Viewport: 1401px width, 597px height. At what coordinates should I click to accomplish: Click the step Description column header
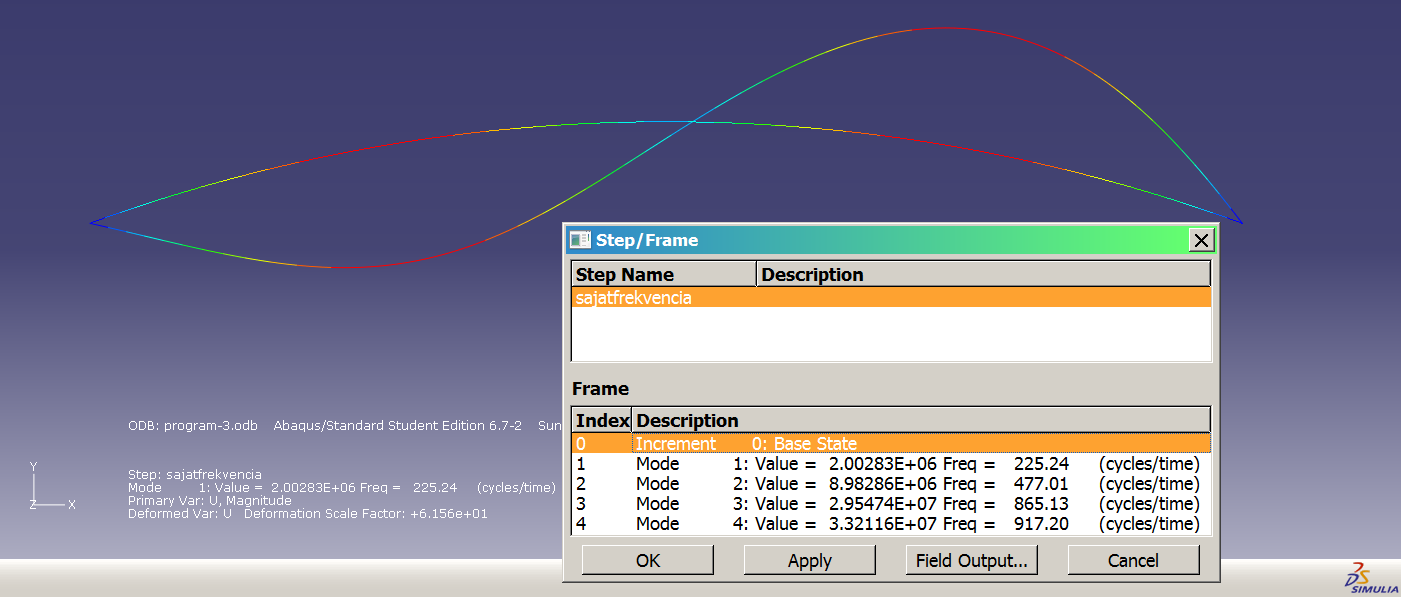[984, 274]
